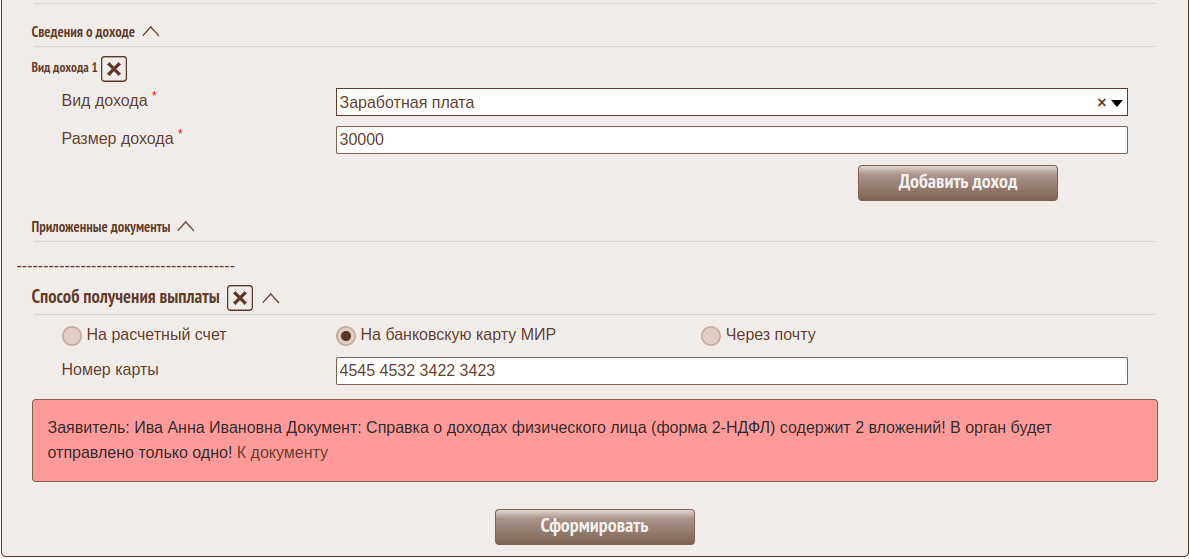Follow the К документу link

point(282,453)
